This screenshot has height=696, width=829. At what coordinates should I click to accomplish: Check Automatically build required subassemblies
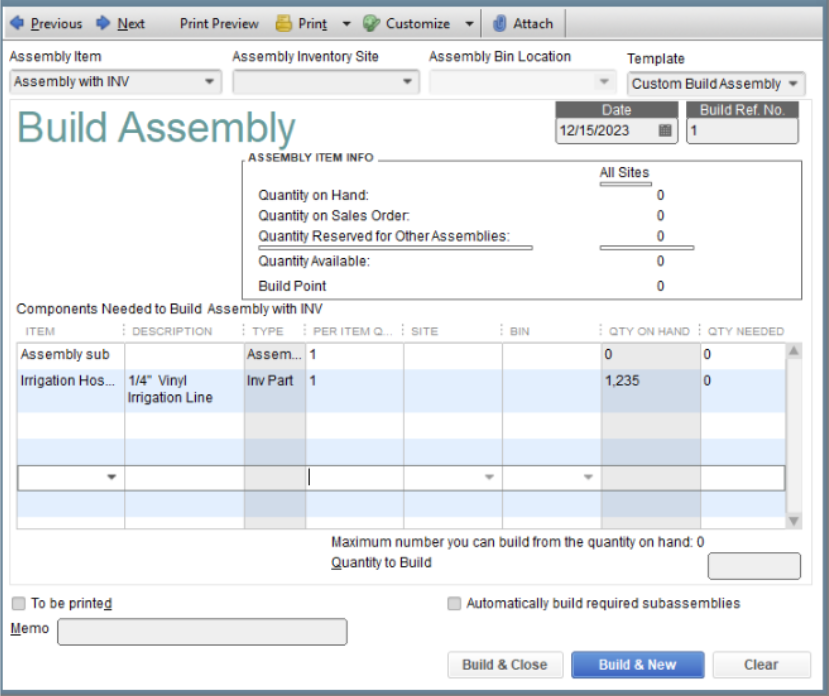tap(454, 603)
